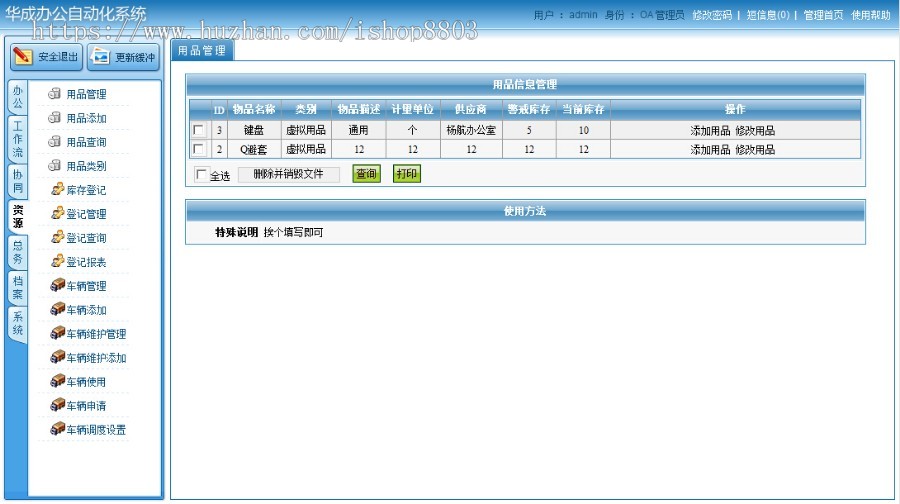Screen dimensions: 900x504
Task: Click the 删除并销毁文件 button
Action: pyautogui.click(x=289, y=174)
